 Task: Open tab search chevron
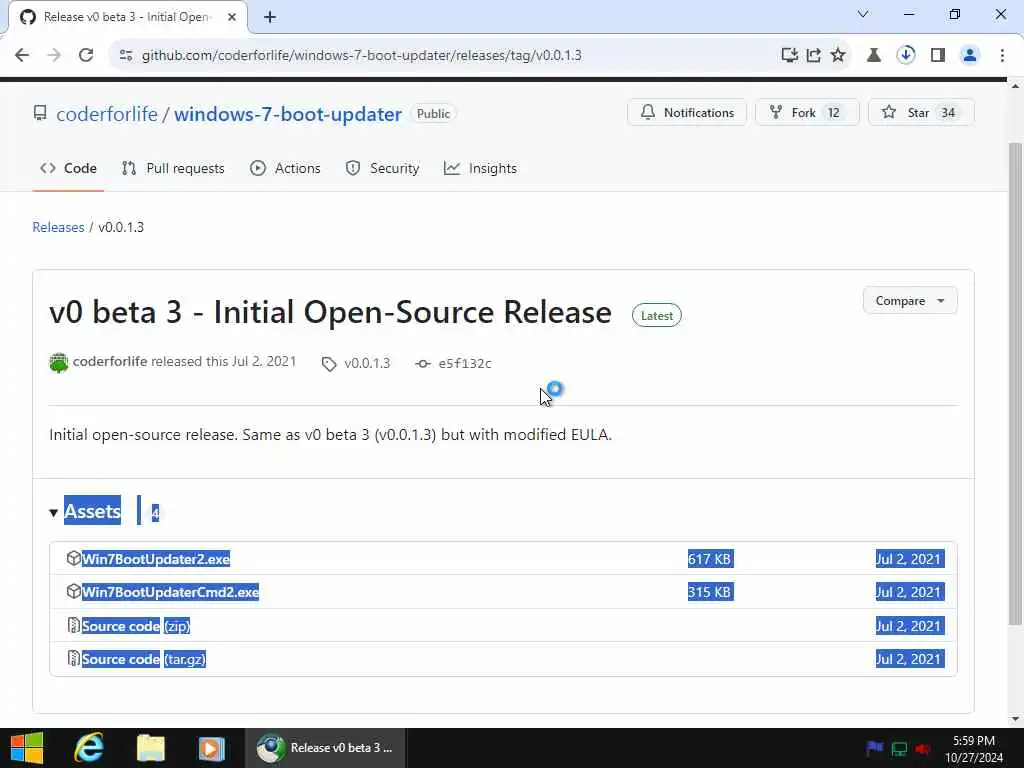[863, 14]
